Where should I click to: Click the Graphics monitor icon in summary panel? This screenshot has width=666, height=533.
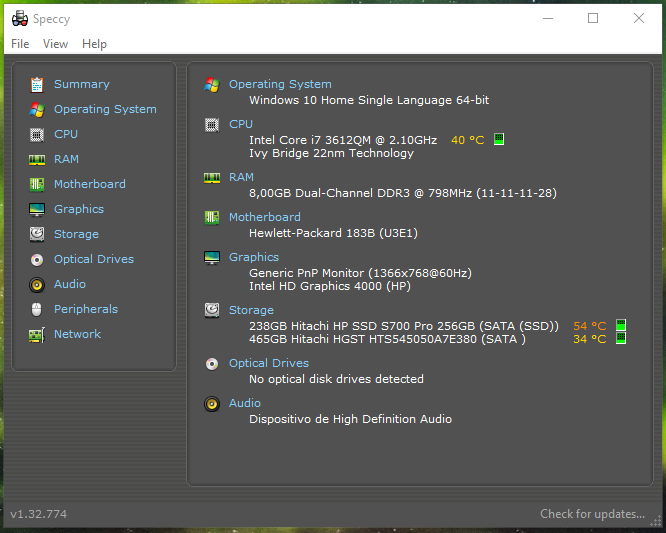pyautogui.click(x=212, y=257)
